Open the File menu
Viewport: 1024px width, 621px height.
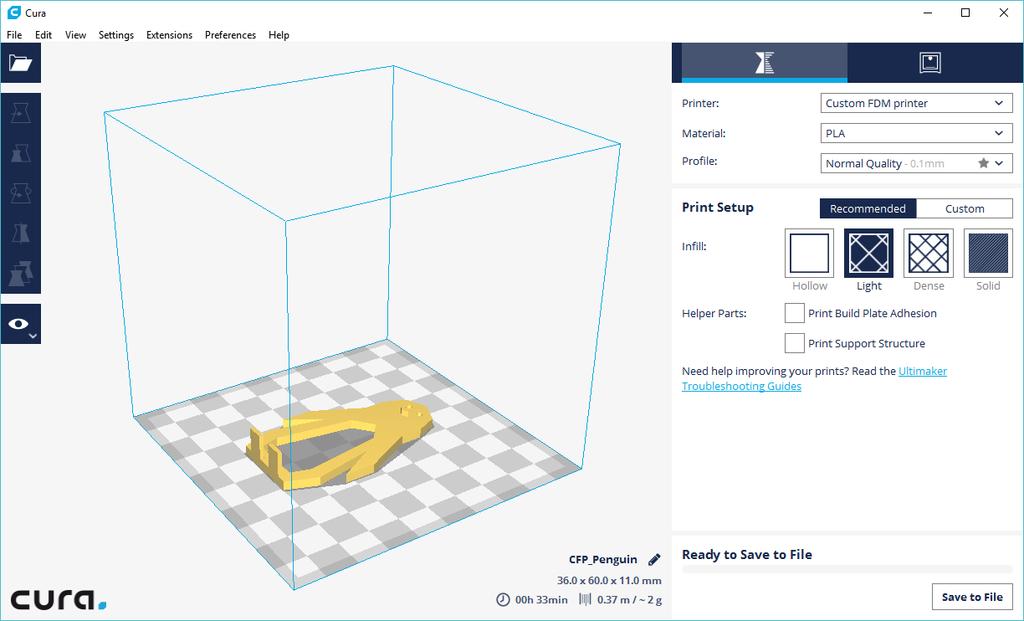14,35
